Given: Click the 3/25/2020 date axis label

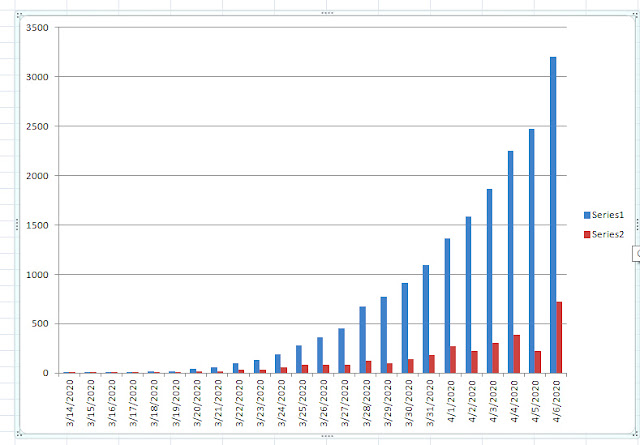Looking at the screenshot, I should (x=303, y=403).
